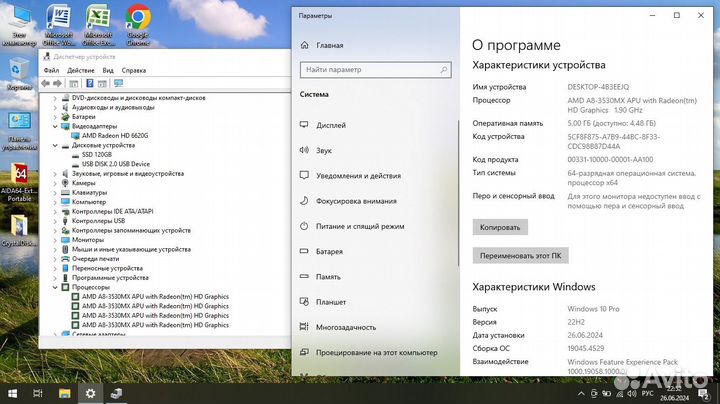720x404 pixels.
Task: Go to Главная in Settings
Action: pos(329,45)
